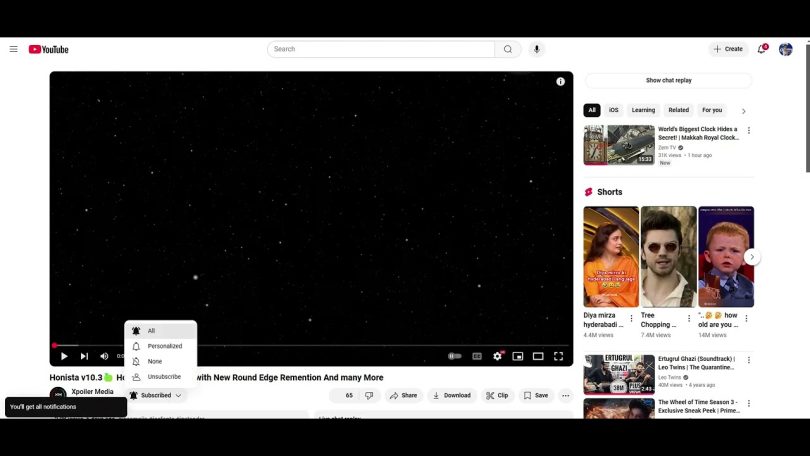Image resolution: width=810 pixels, height=456 pixels.
Task: Click the video progress bar
Action: tap(300, 345)
